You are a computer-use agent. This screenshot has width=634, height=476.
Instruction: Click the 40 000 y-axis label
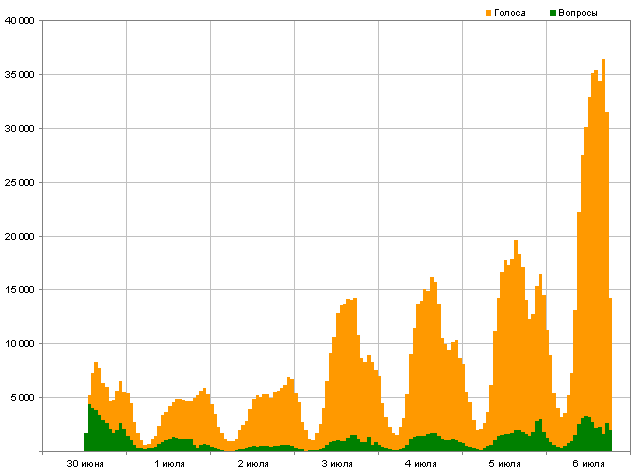click(x=20, y=21)
